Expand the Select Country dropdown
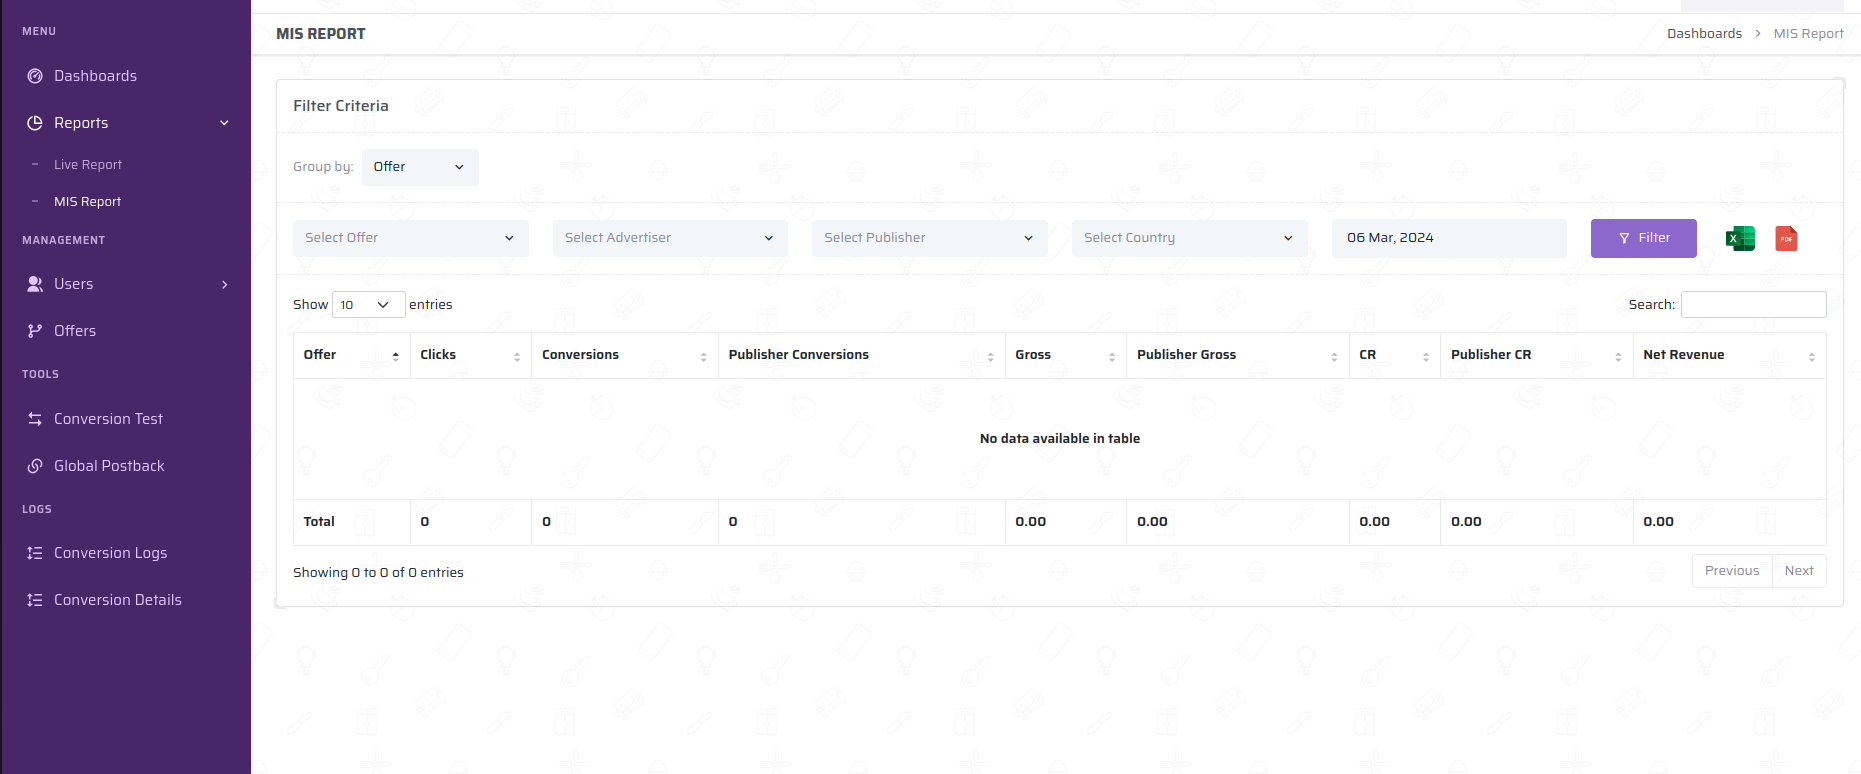 (1188, 238)
